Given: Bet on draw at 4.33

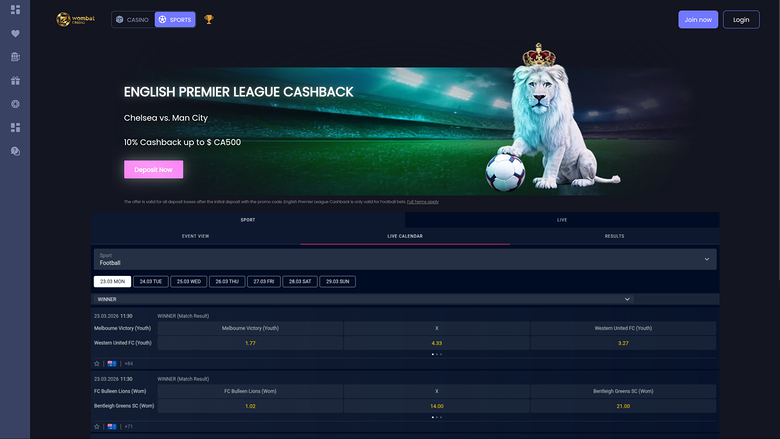Looking at the screenshot, I should click(437, 343).
